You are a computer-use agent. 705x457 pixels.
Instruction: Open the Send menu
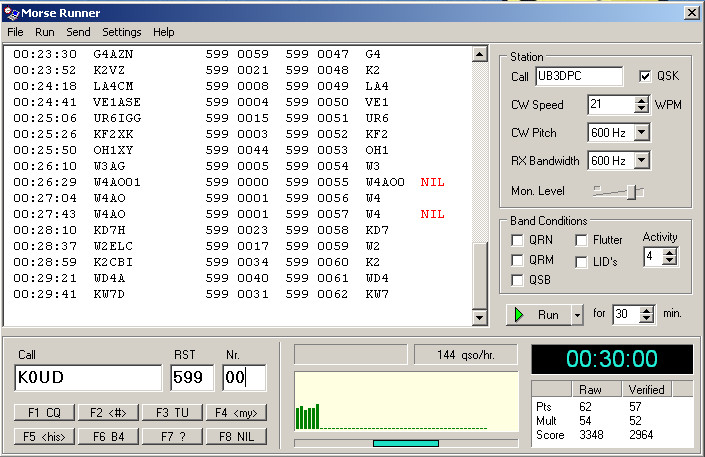click(x=78, y=32)
